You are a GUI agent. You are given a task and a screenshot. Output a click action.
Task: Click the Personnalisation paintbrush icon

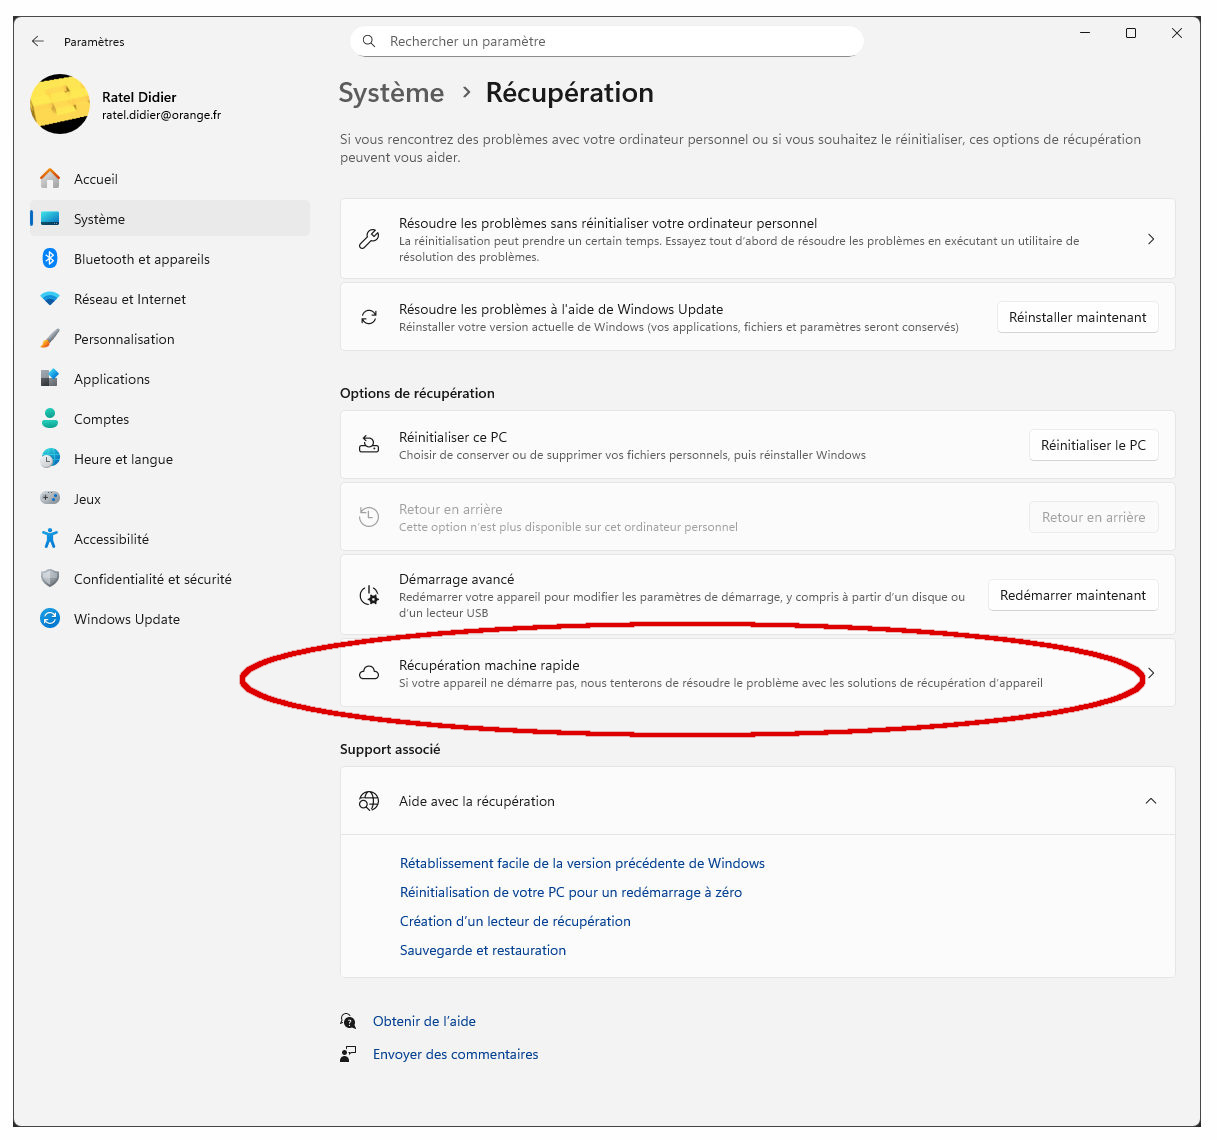(x=50, y=339)
